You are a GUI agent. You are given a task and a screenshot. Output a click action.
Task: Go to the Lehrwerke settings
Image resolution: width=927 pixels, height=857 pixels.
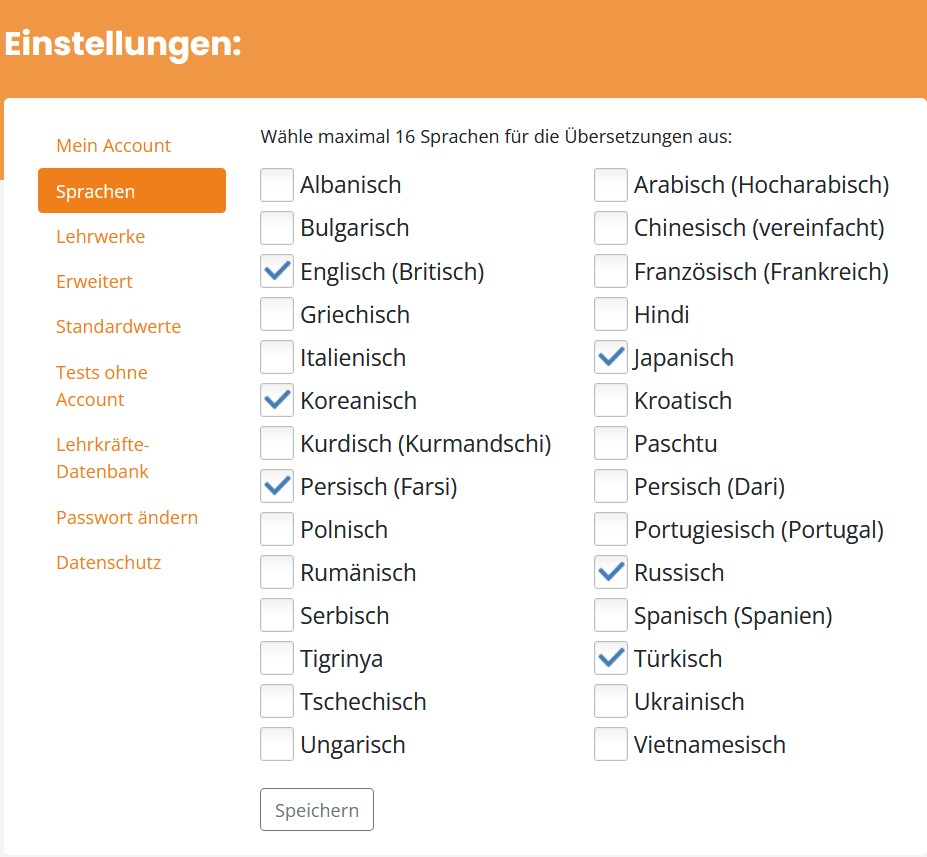coord(101,236)
